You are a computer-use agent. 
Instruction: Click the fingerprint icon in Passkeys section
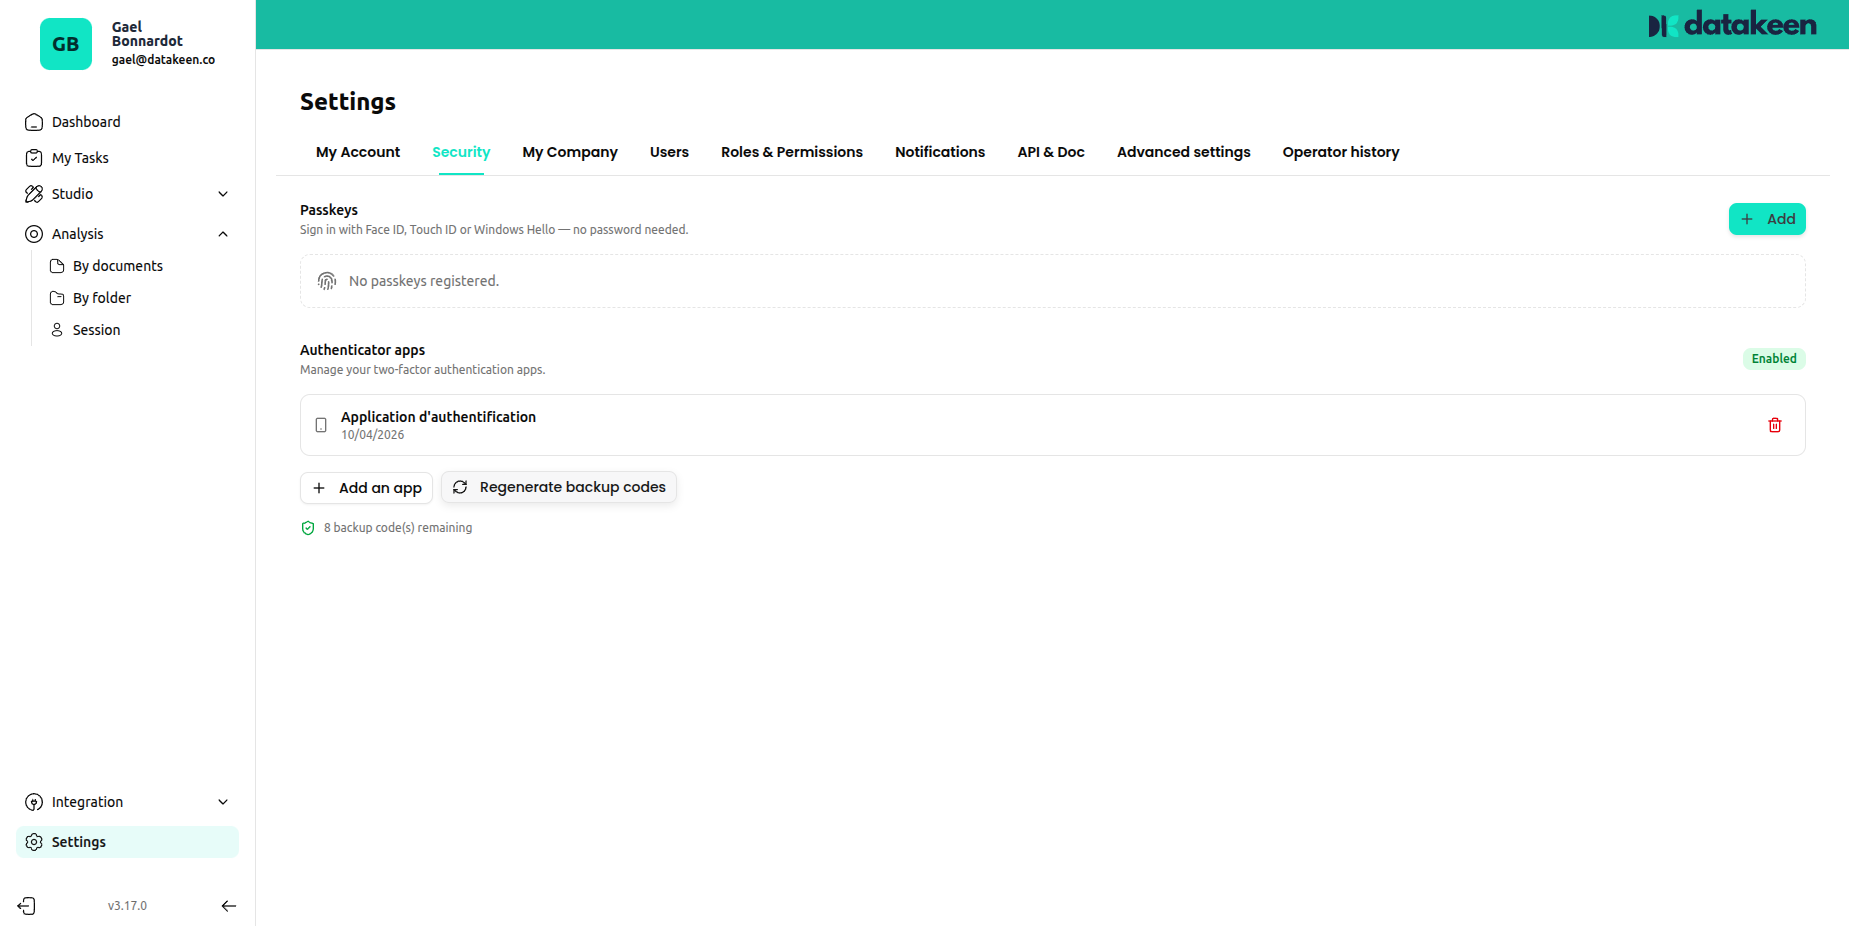pos(326,281)
